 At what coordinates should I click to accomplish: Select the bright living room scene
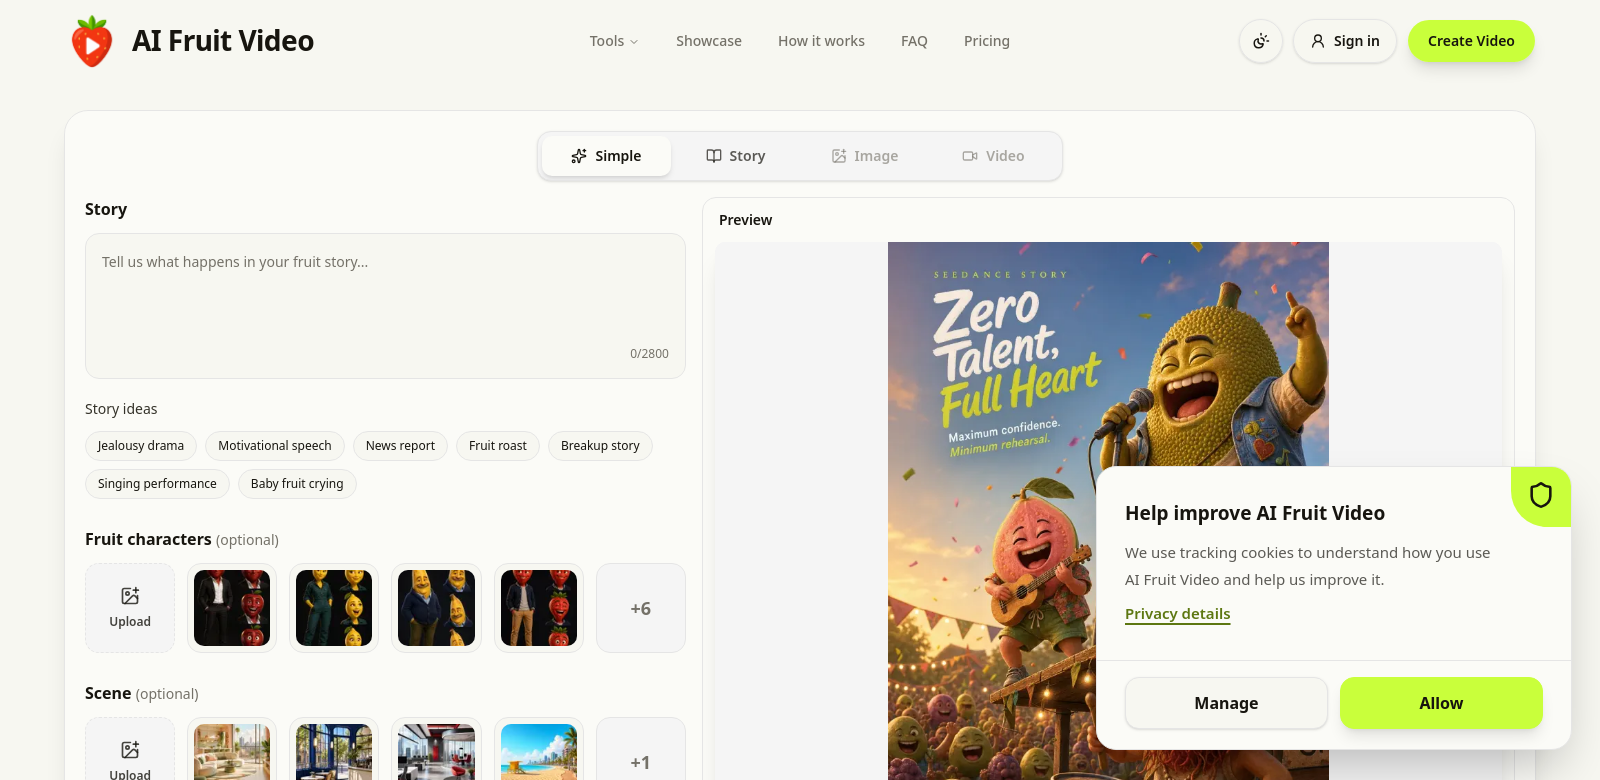232,750
